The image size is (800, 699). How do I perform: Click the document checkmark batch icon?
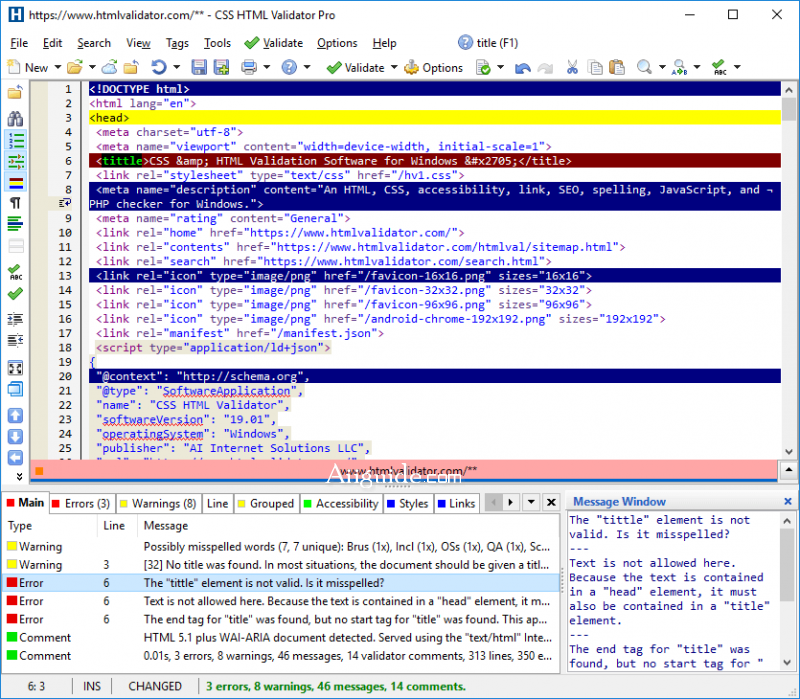pyautogui.click(x=483, y=67)
